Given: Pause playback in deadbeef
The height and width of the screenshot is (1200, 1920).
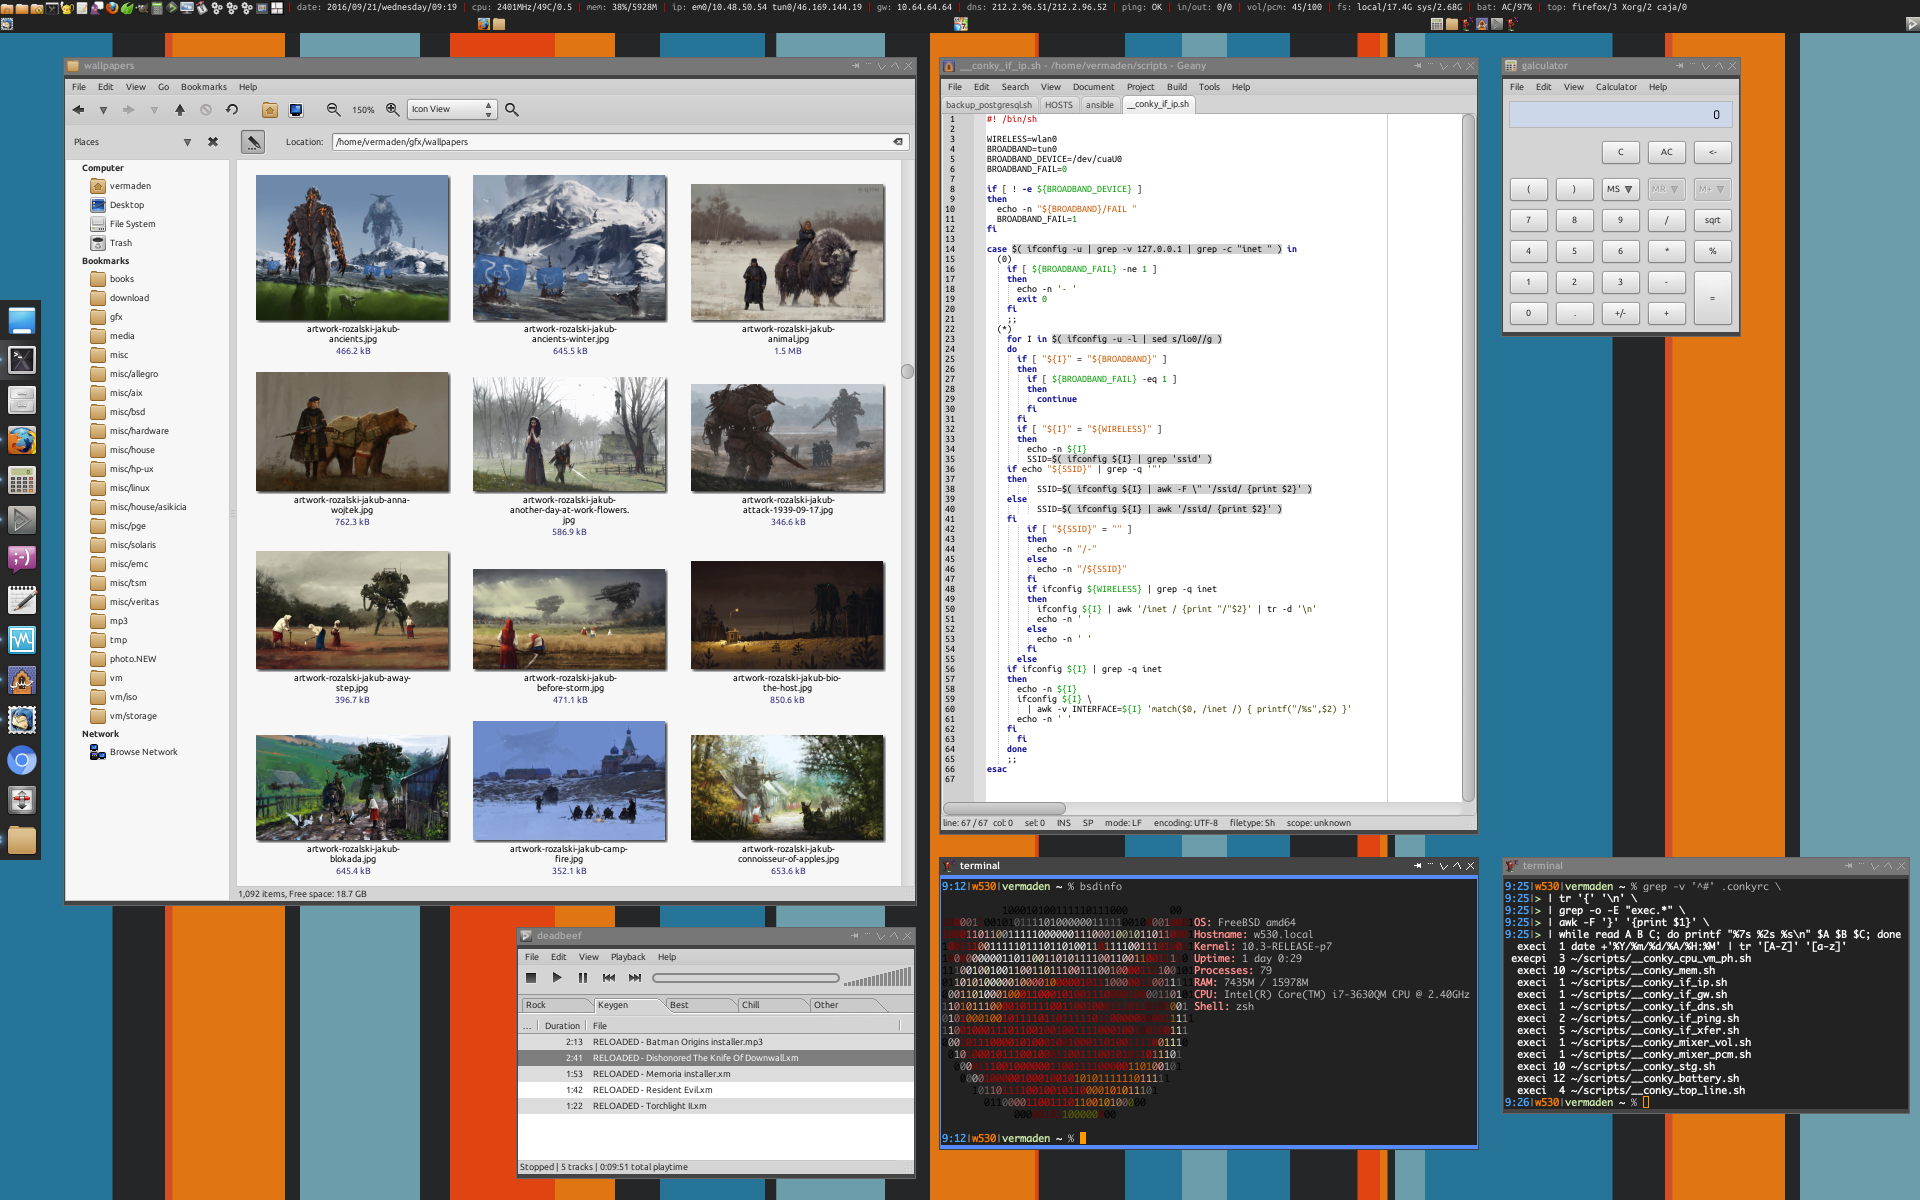Looking at the screenshot, I should (583, 978).
